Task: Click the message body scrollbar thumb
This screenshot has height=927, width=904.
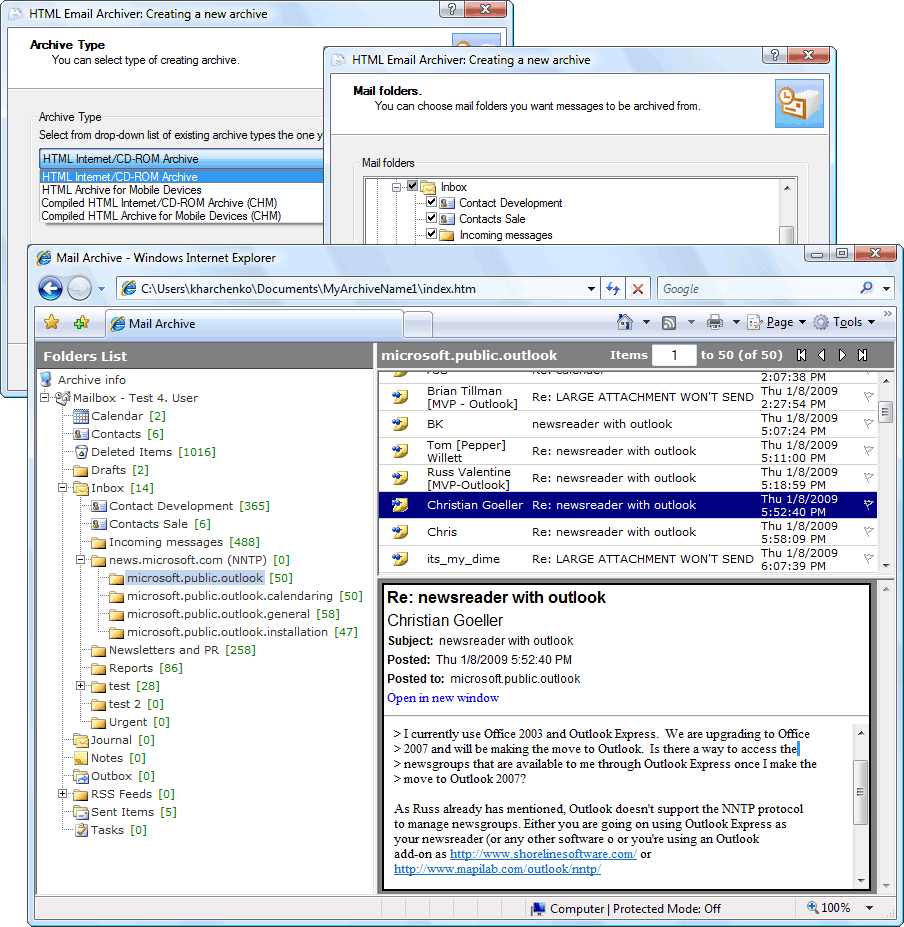Action: coord(860,792)
